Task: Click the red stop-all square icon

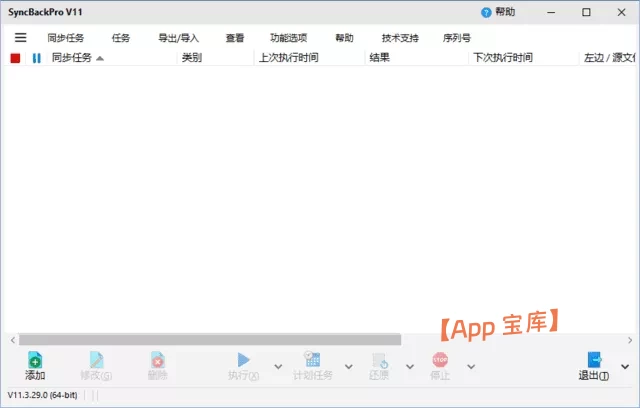Action: [16, 58]
